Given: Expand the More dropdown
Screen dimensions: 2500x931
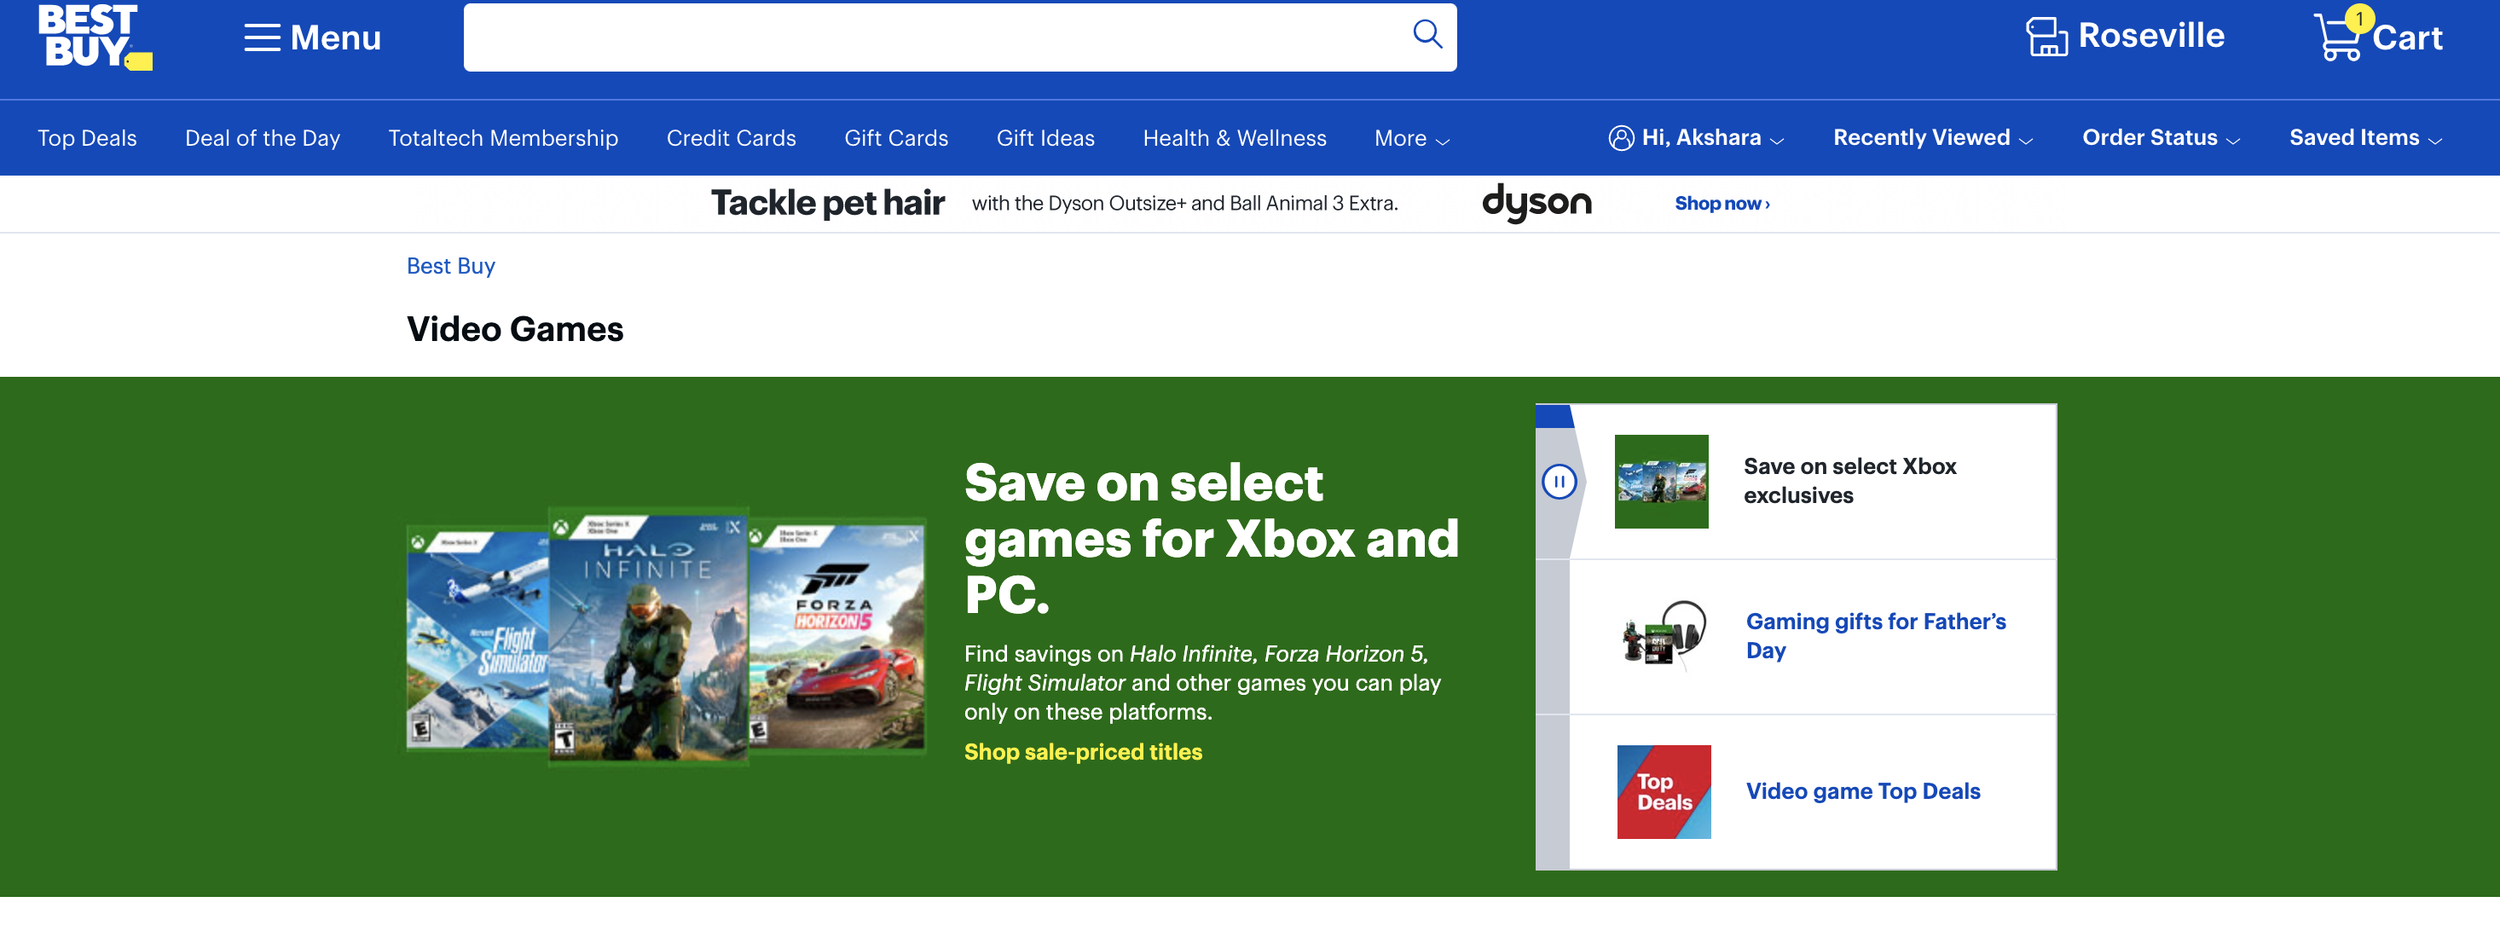Looking at the screenshot, I should pyautogui.click(x=1411, y=139).
